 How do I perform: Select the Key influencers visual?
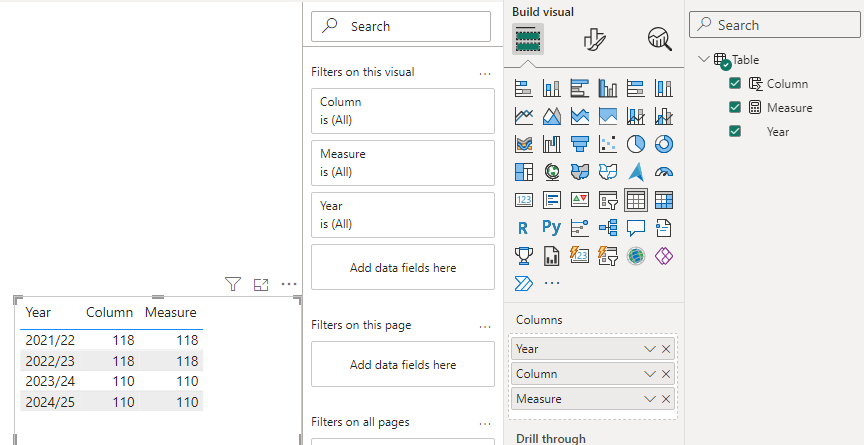580,228
